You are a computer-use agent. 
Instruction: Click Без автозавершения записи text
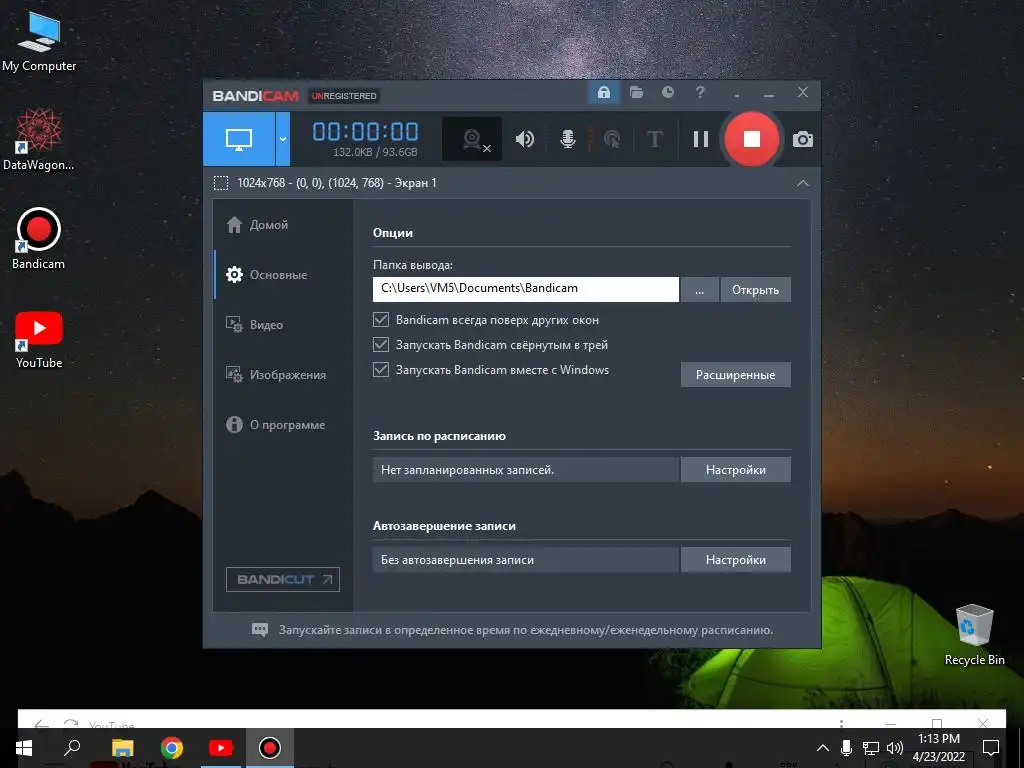point(457,560)
